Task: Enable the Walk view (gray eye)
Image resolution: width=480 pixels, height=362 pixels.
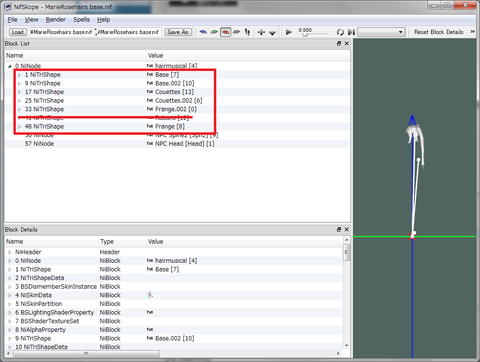Action: click(x=237, y=32)
